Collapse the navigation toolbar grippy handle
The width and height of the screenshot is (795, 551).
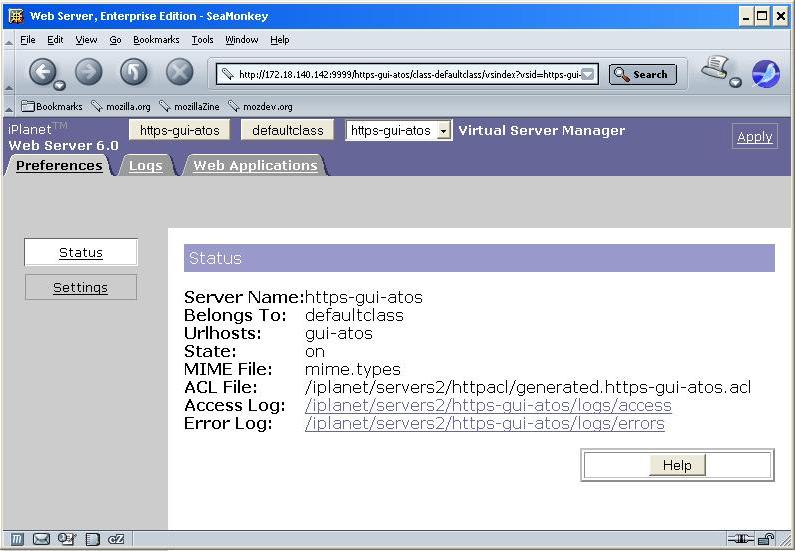(x=9, y=74)
